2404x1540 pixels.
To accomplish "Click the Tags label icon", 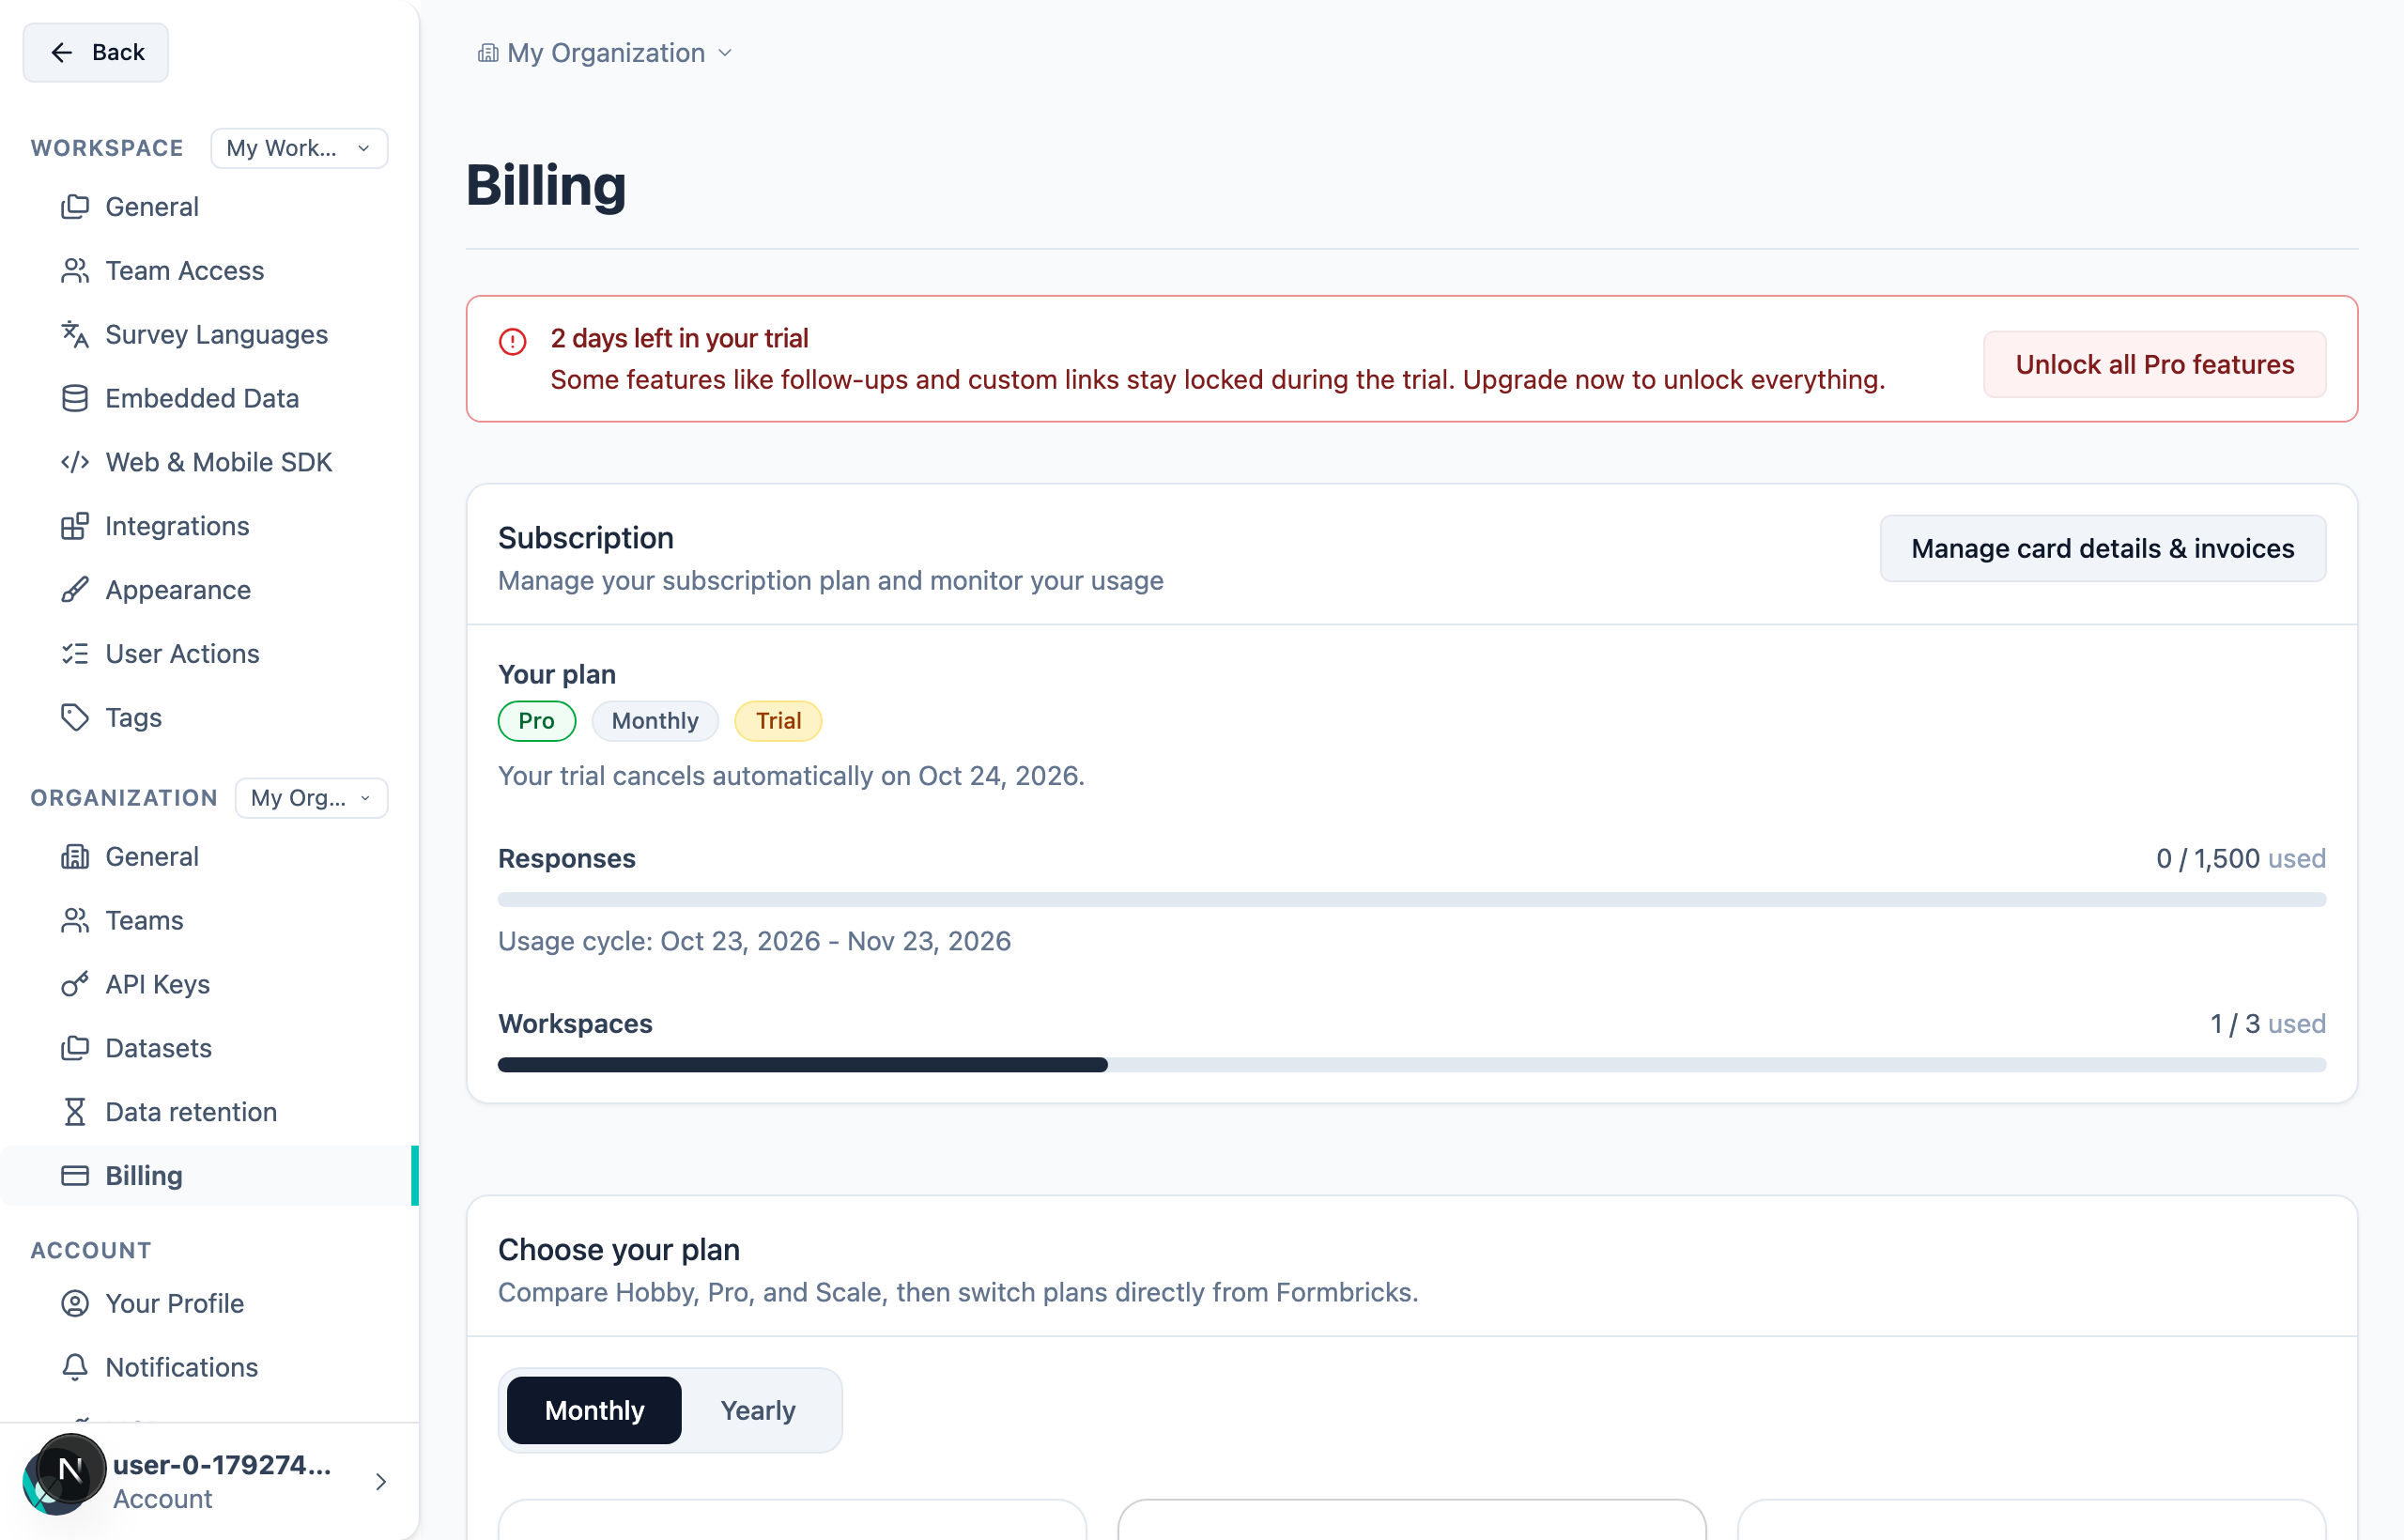I will coord(75,718).
